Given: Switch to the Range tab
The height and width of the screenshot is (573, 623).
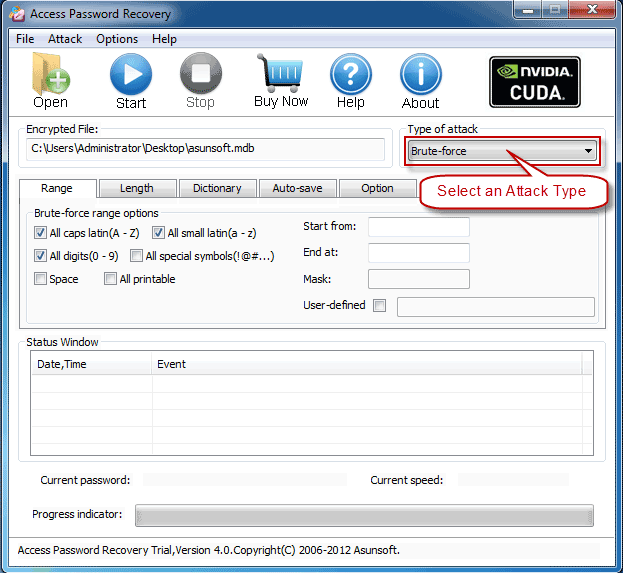Looking at the screenshot, I should [57, 188].
